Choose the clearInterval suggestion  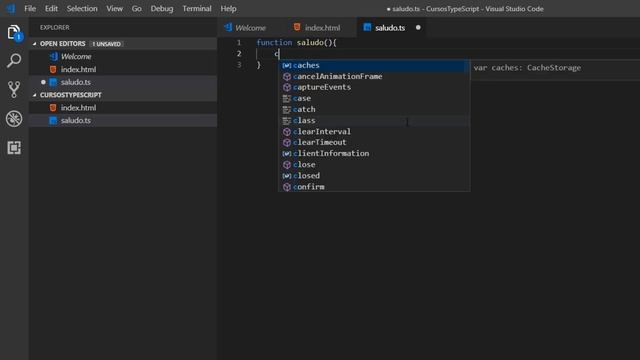tap(374, 131)
